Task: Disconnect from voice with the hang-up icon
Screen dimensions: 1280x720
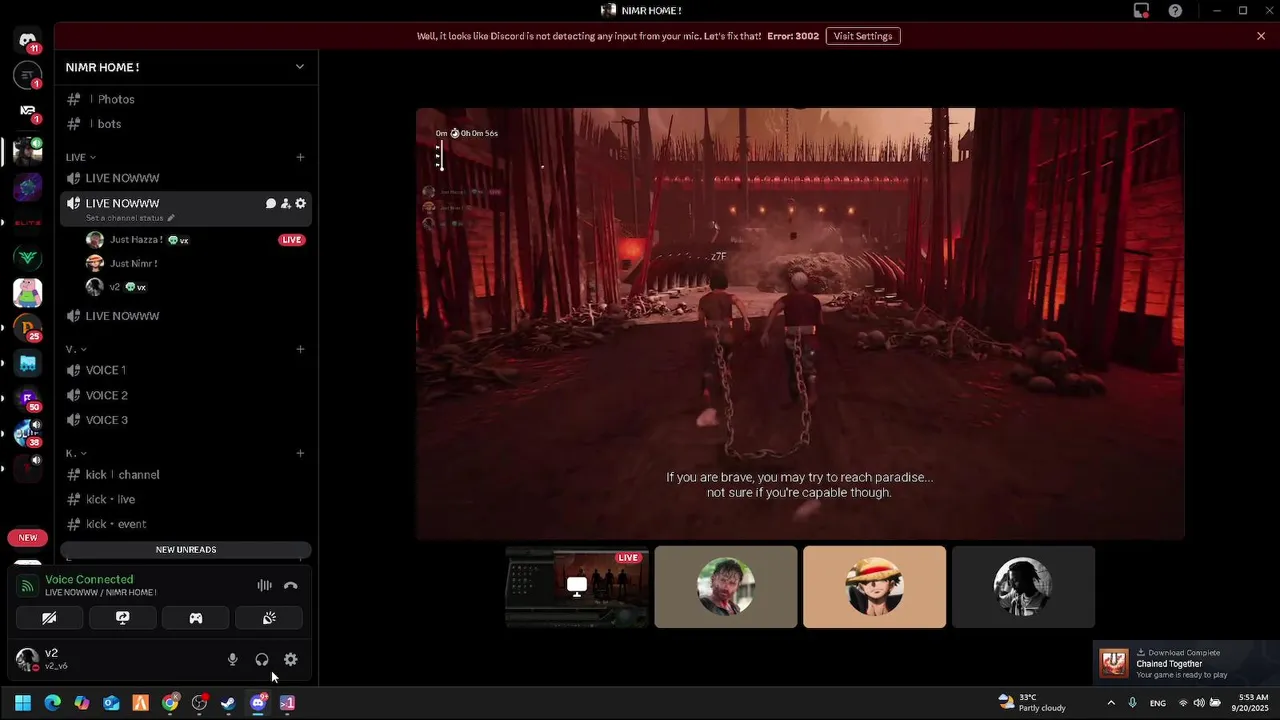Action: click(291, 585)
